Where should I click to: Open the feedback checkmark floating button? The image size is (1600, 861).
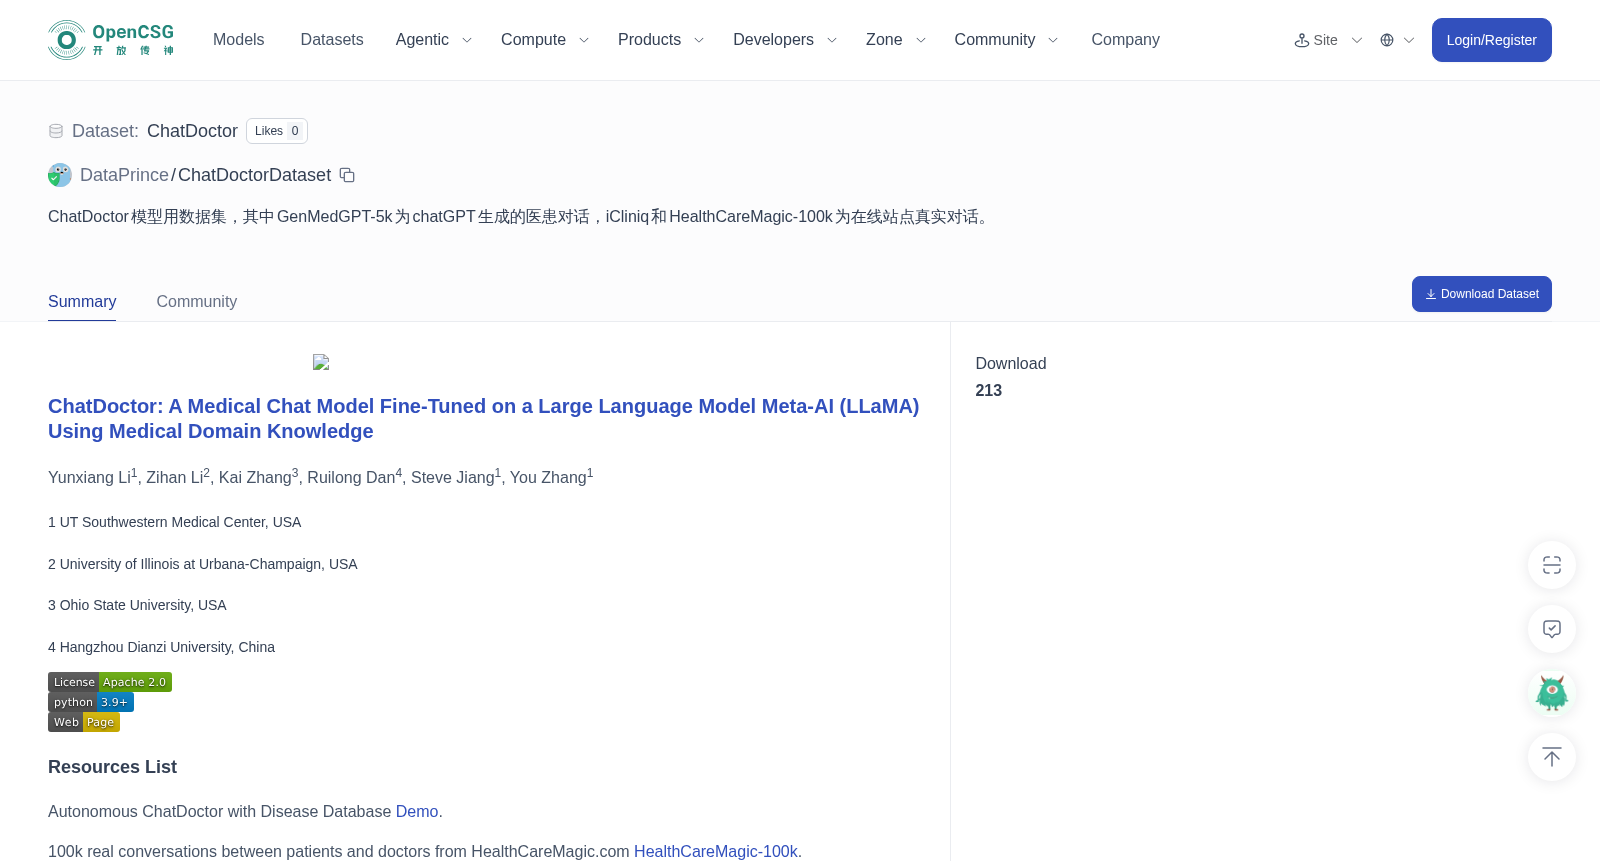tap(1552, 629)
